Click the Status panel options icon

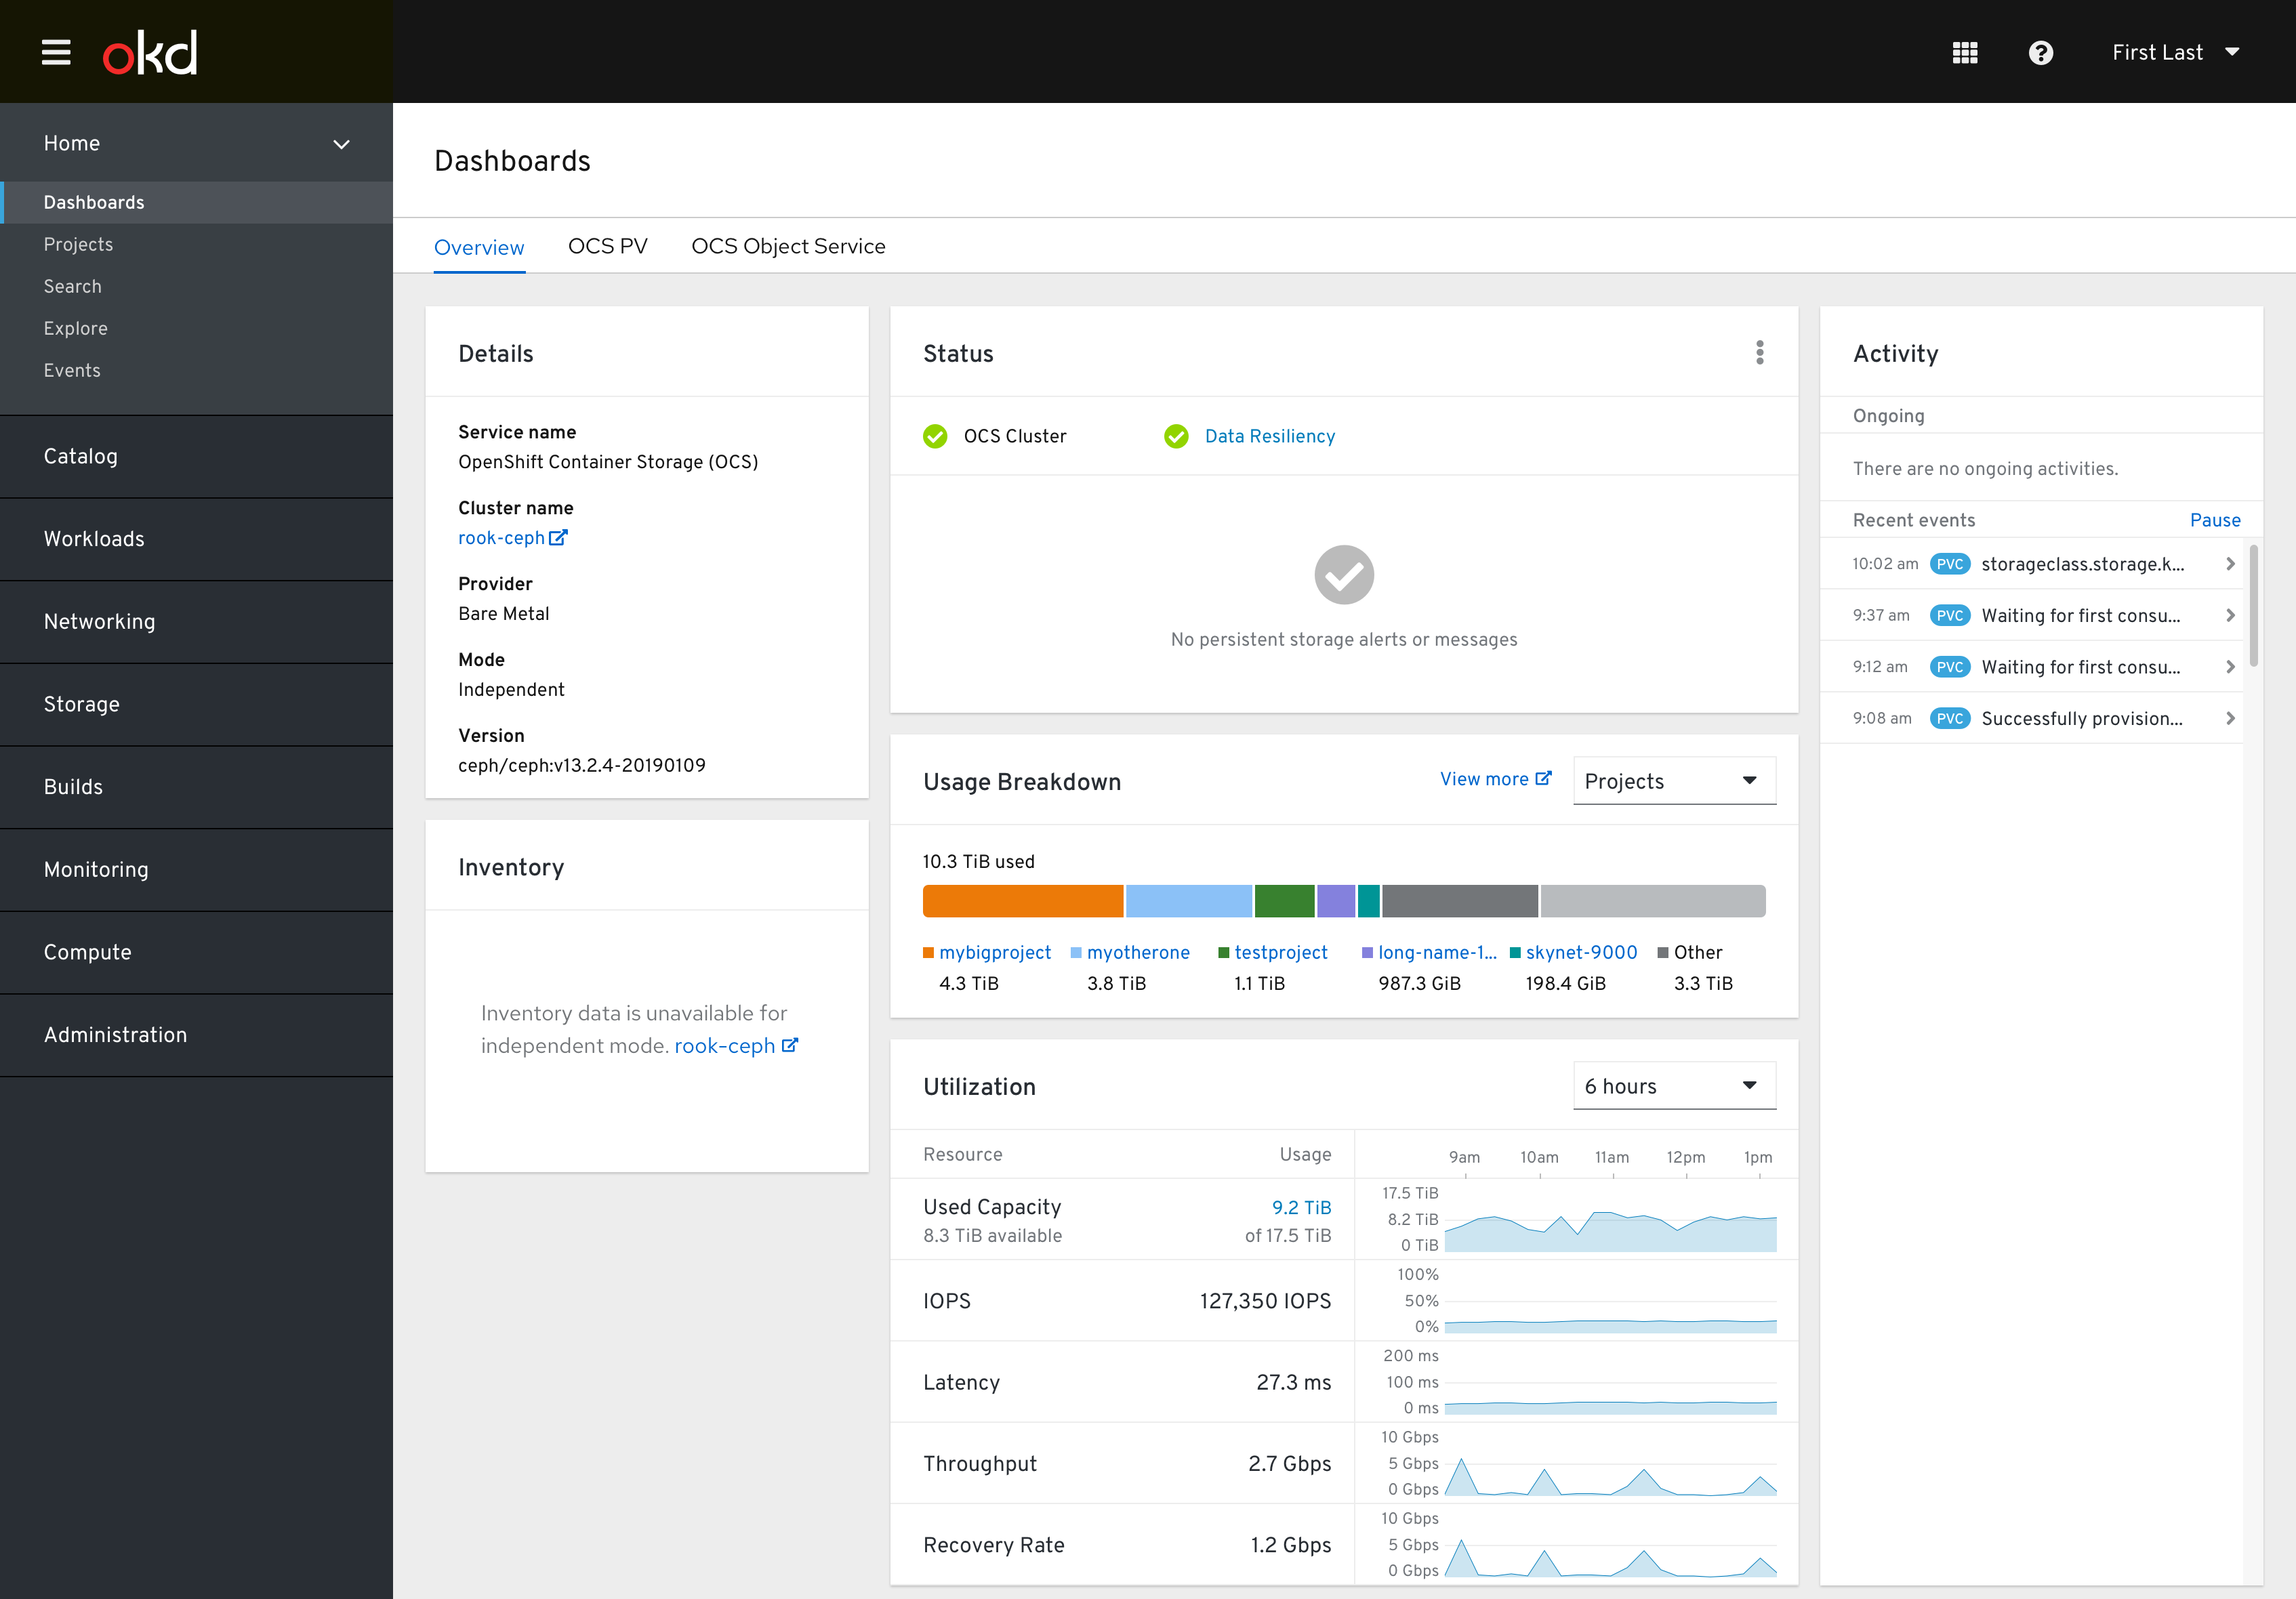click(x=1761, y=352)
